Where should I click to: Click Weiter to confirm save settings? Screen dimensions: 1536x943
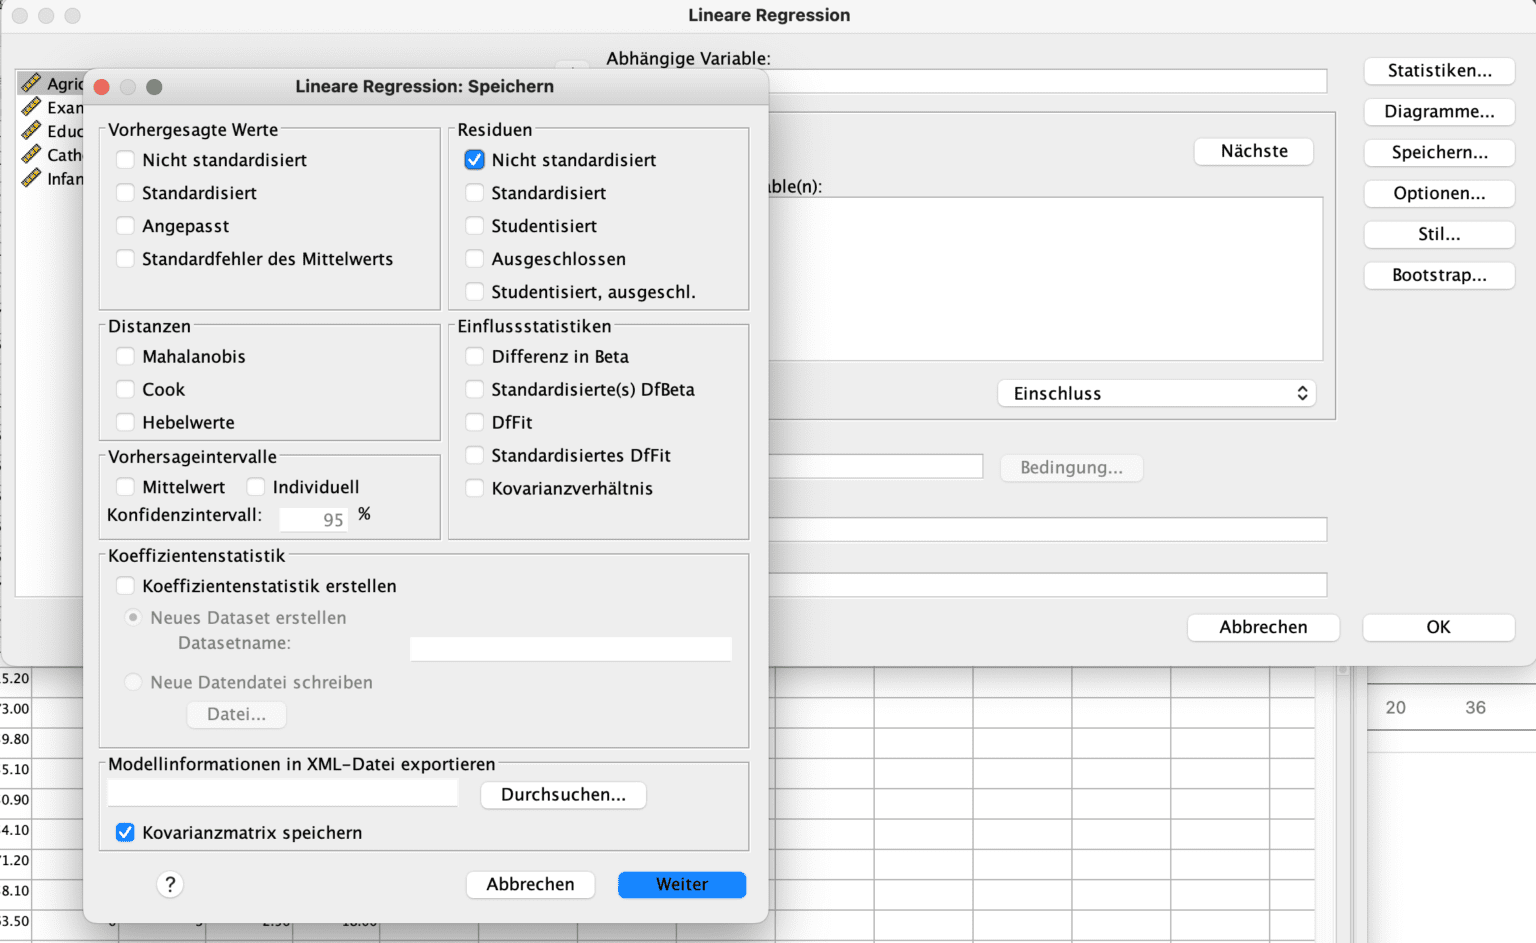pyautogui.click(x=681, y=885)
